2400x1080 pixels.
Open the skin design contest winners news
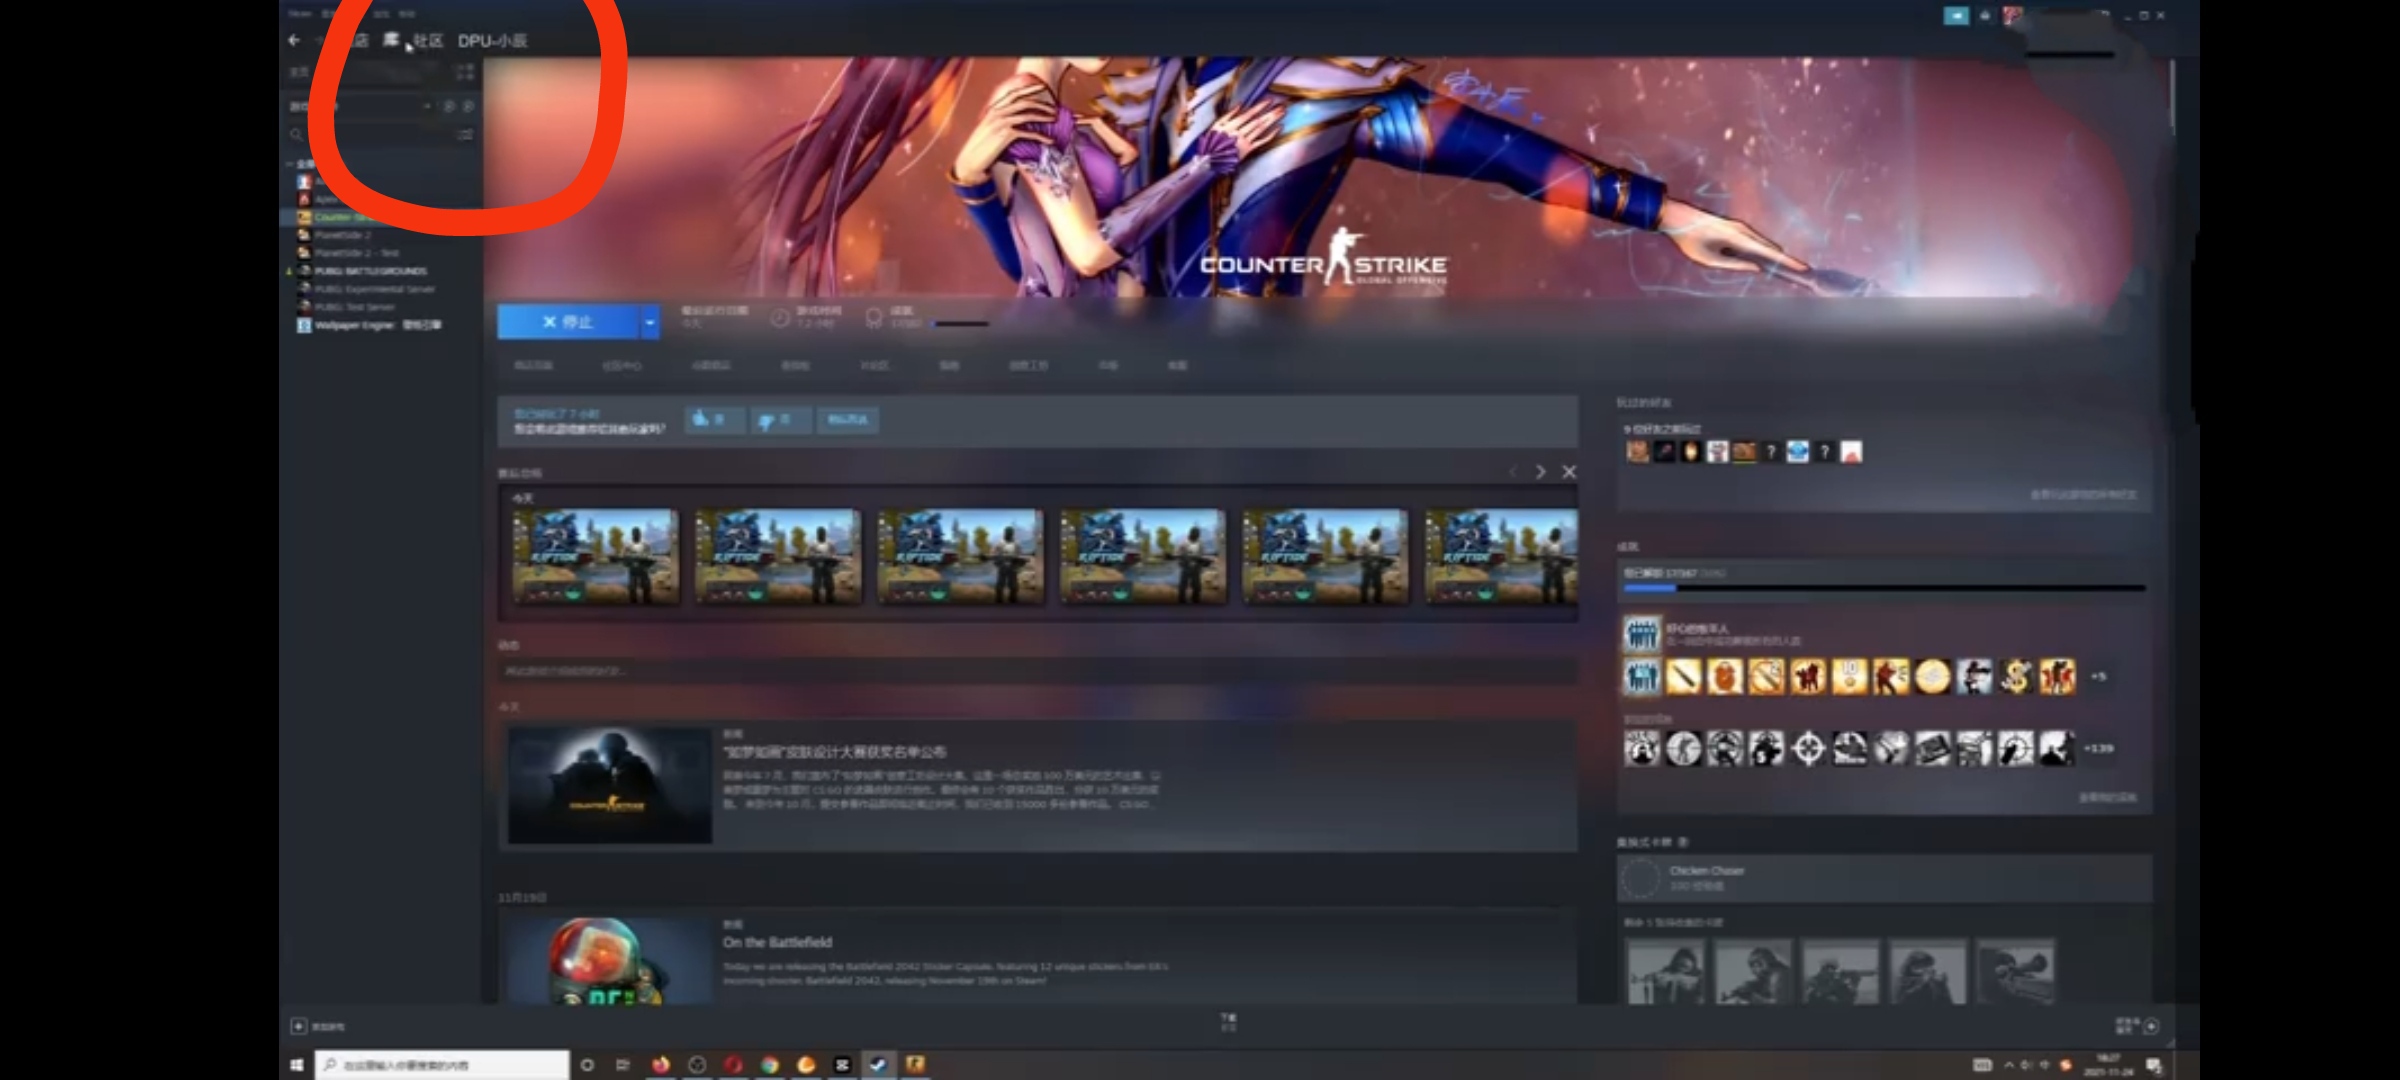[x=834, y=752]
